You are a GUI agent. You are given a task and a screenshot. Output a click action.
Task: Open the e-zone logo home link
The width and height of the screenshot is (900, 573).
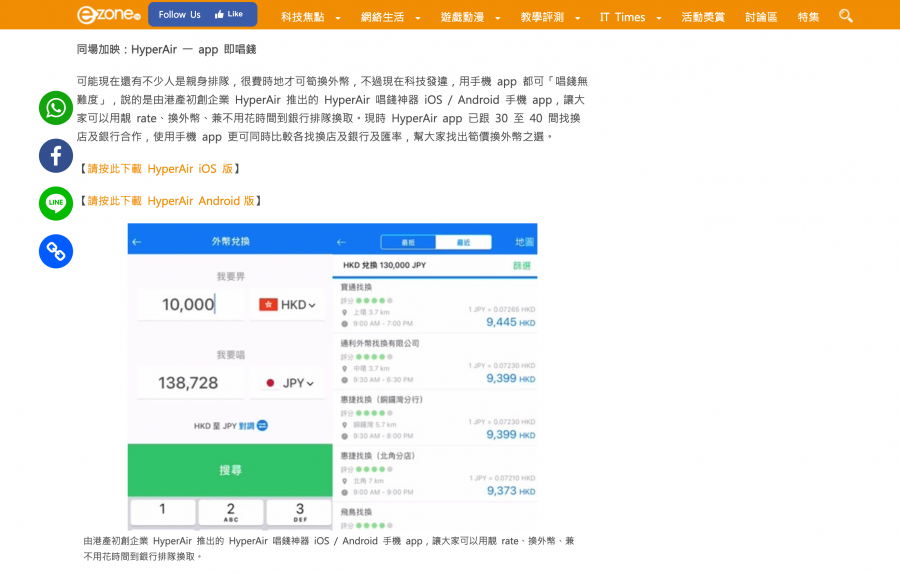click(x=108, y=14)
